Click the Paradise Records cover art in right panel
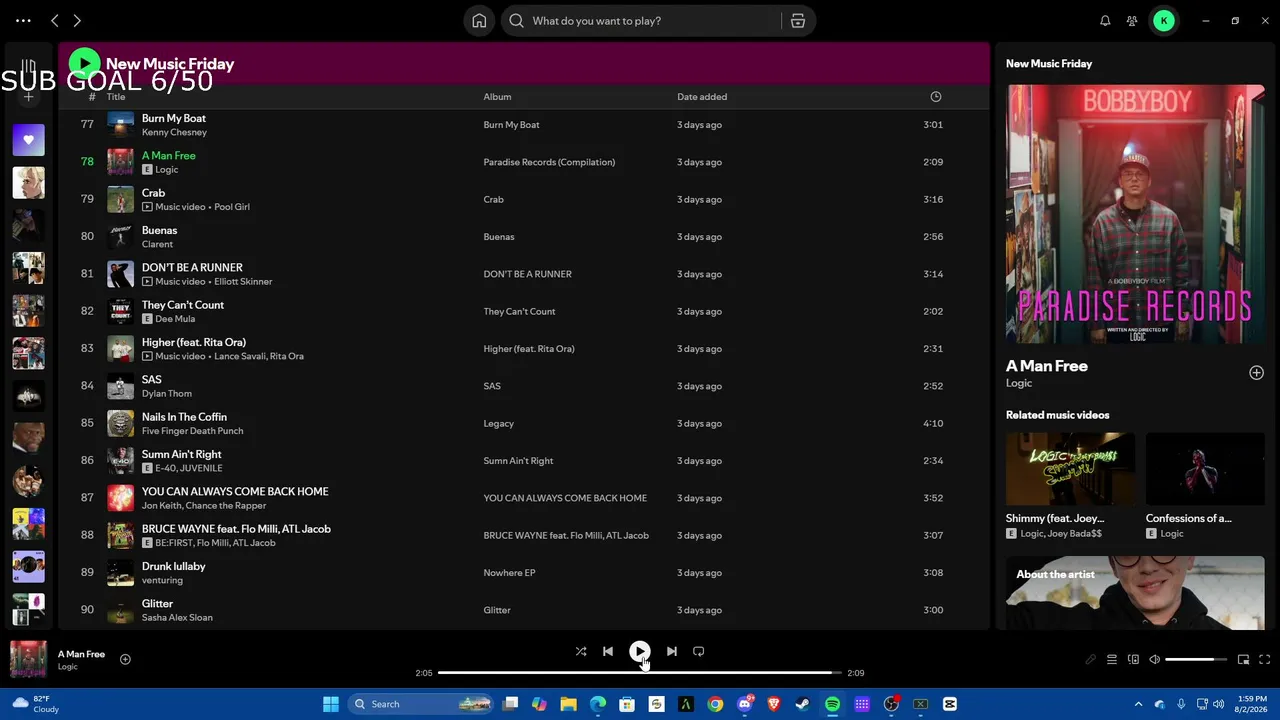This screenshot has height=720, width=1280. coord(1135,214)
